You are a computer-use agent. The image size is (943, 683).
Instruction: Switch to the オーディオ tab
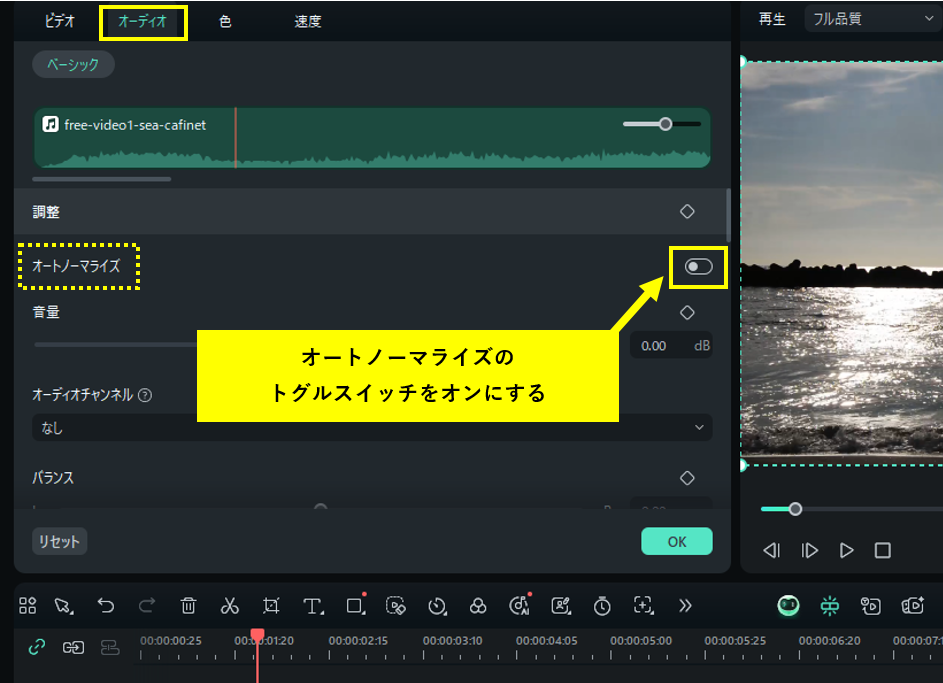point(143,20)
